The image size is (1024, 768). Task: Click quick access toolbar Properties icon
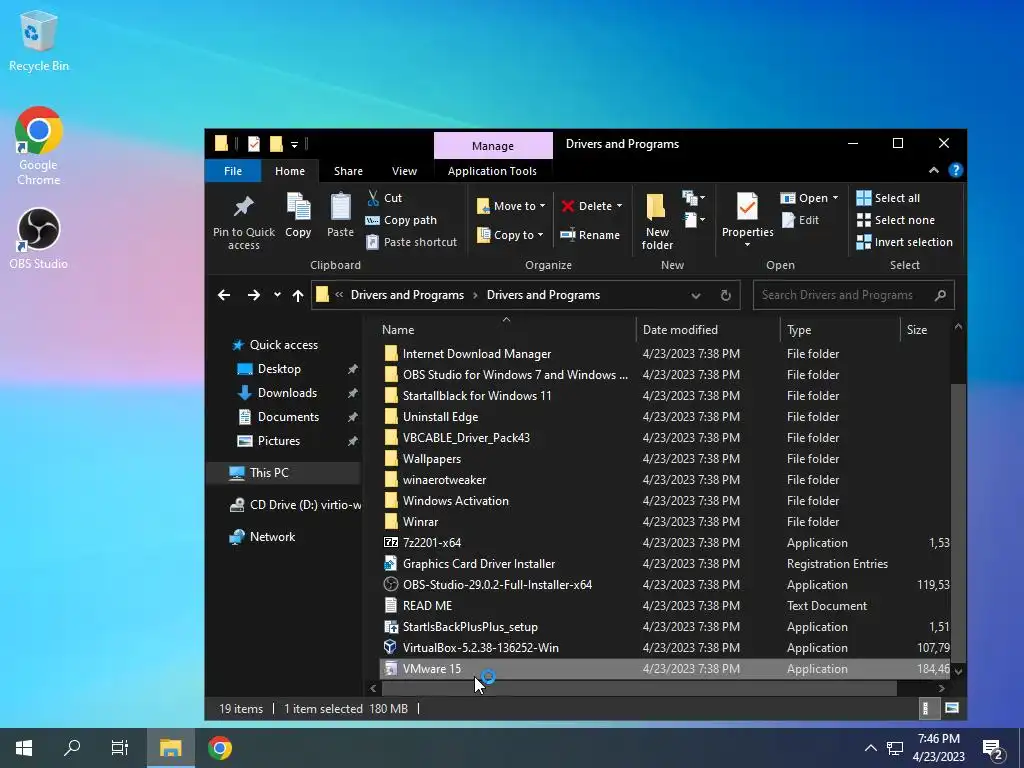click(254, 144)
